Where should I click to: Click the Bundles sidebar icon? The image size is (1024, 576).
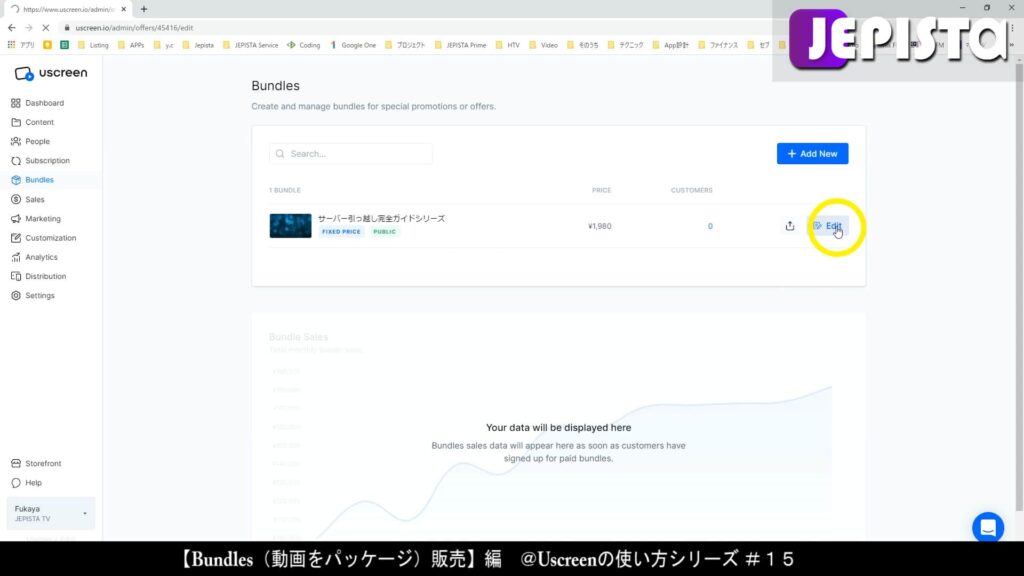coord(16,180)
